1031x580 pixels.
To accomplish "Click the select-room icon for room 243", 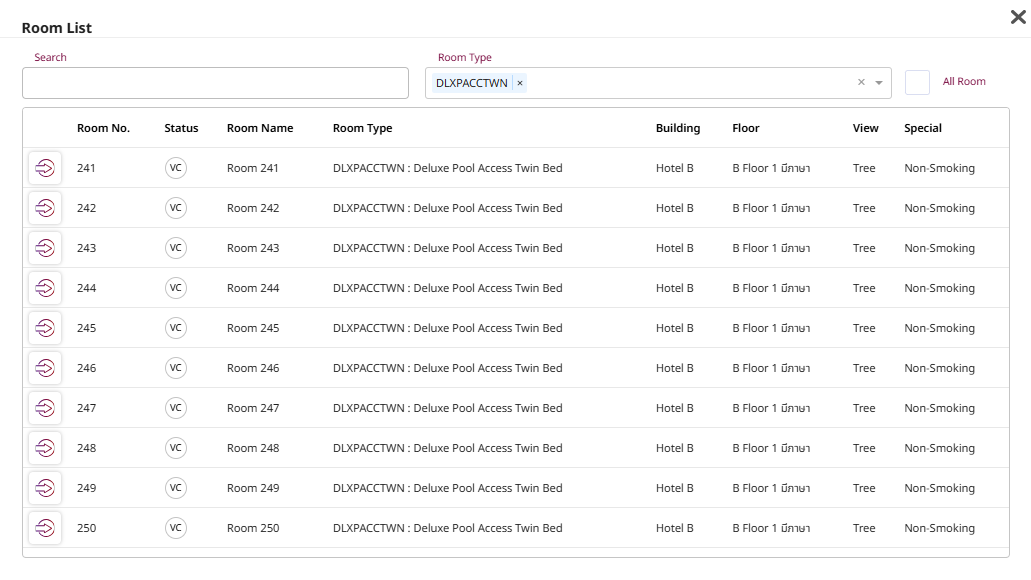I will tap(45, 248).
